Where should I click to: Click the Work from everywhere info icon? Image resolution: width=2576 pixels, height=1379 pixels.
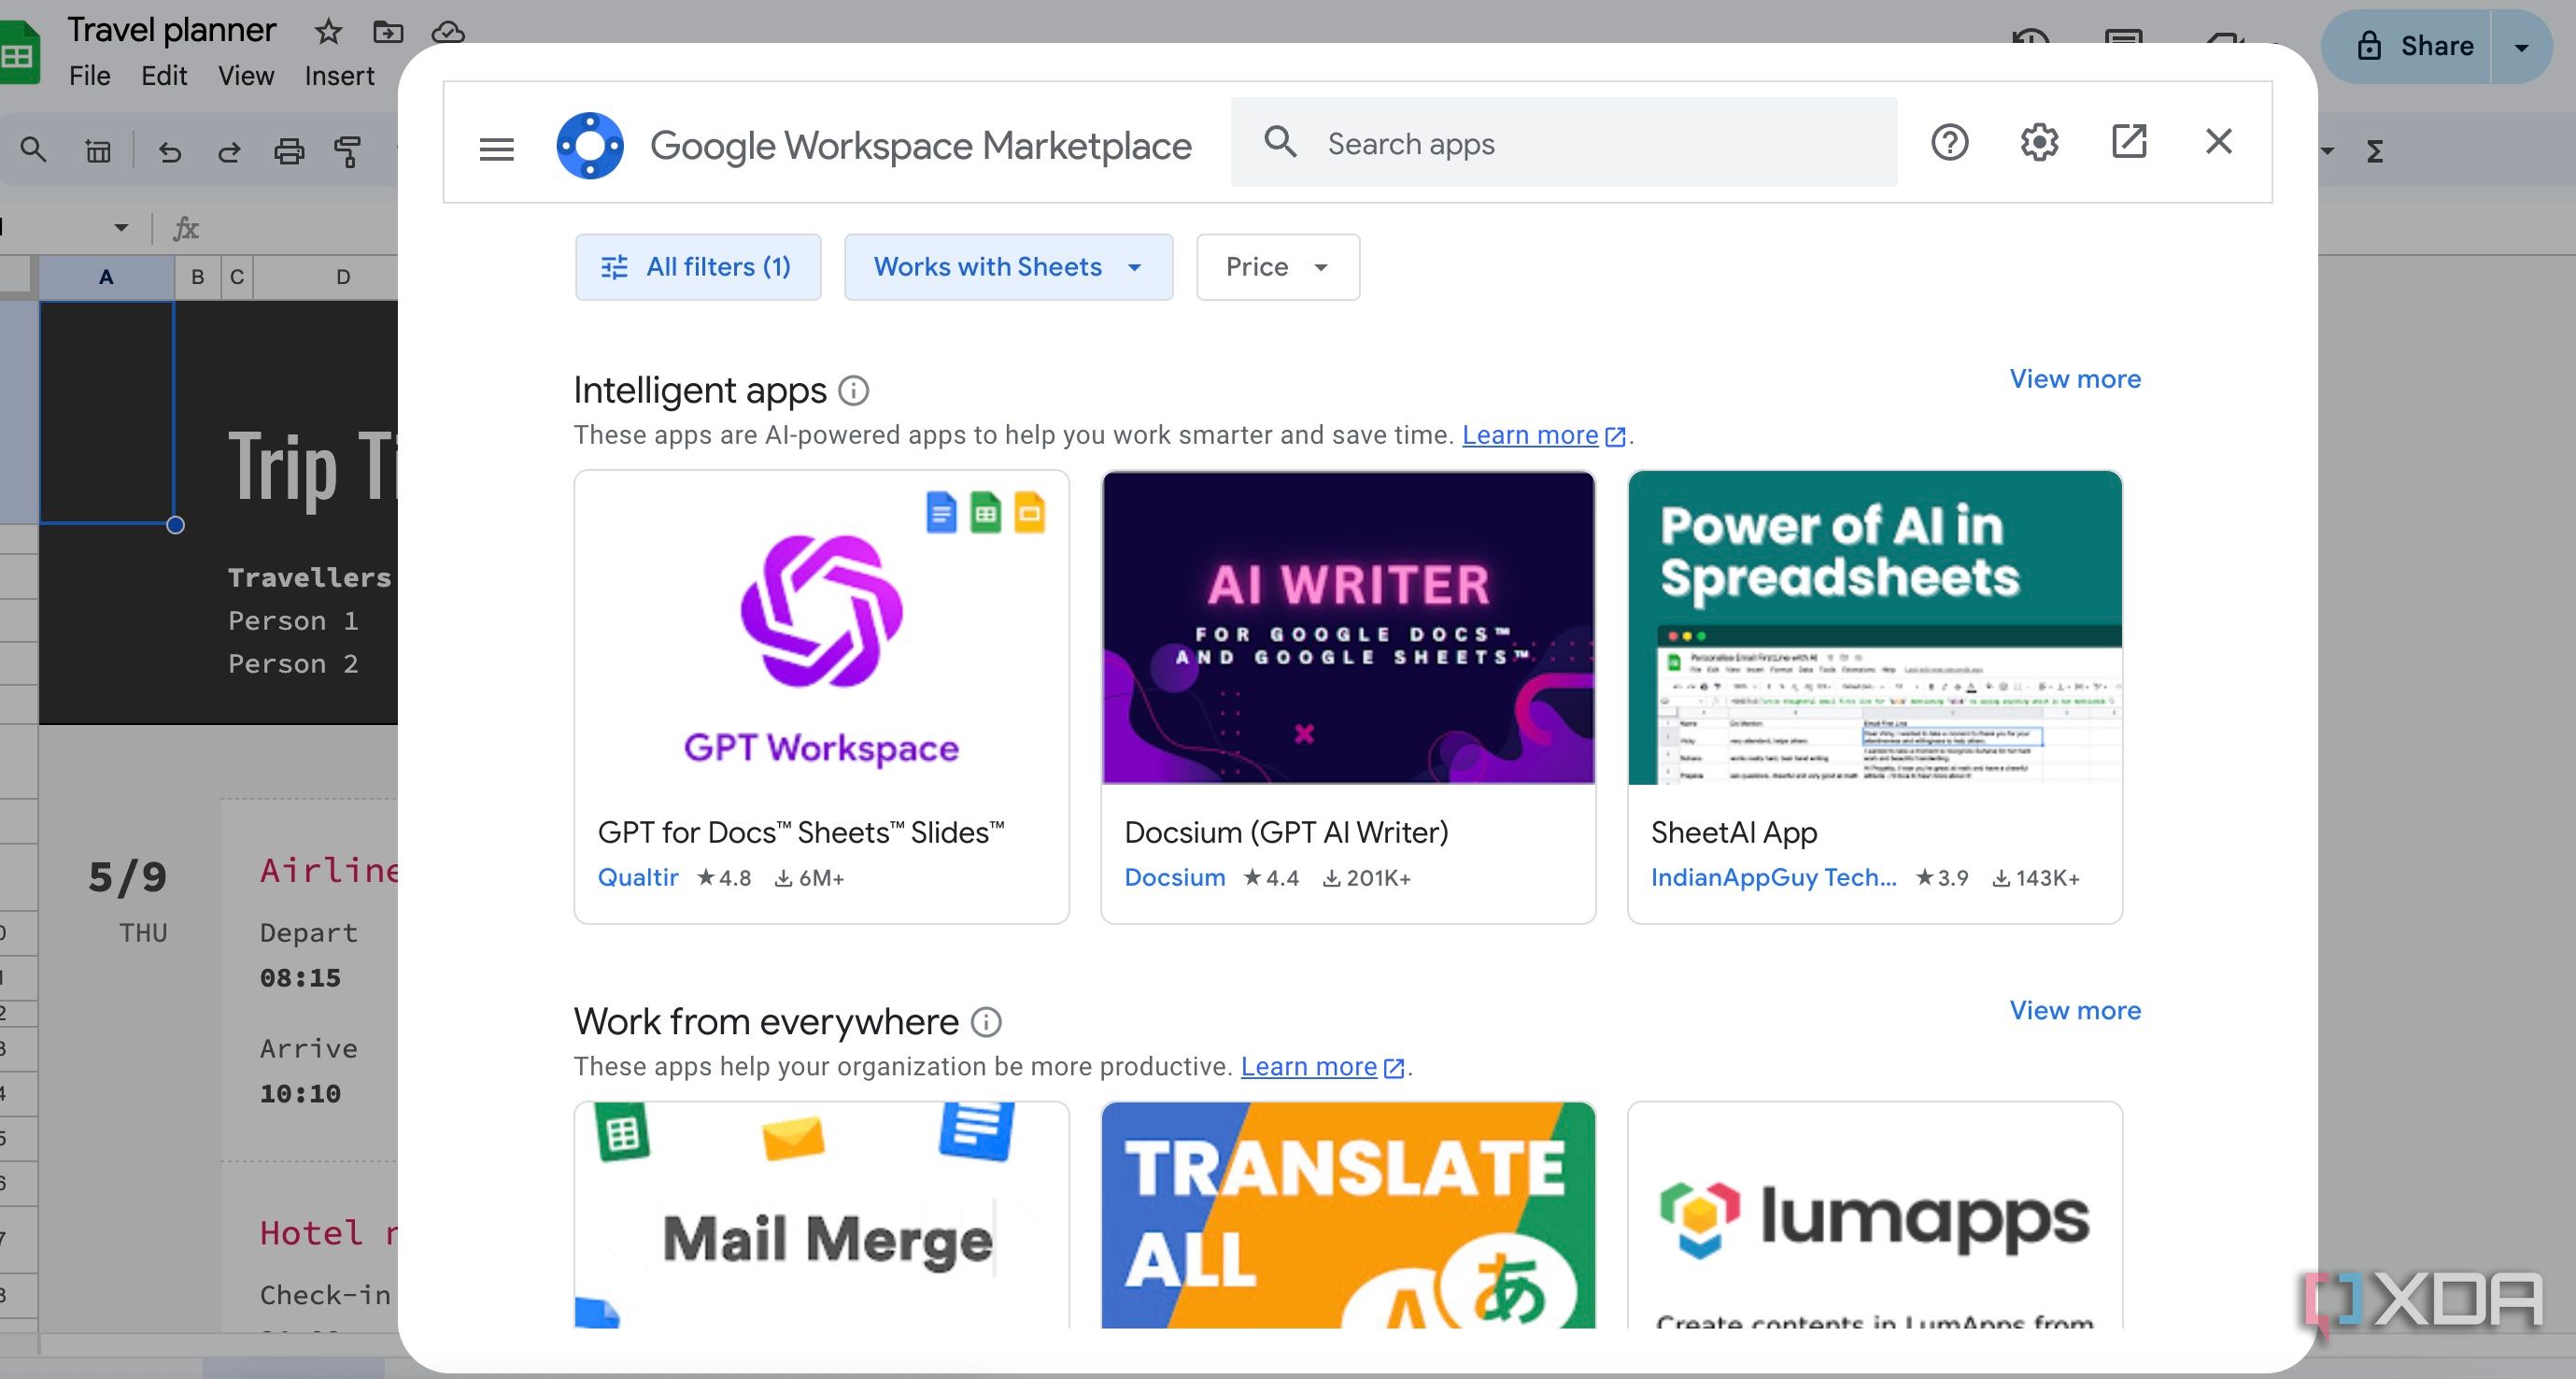(x=986, y=1022)
